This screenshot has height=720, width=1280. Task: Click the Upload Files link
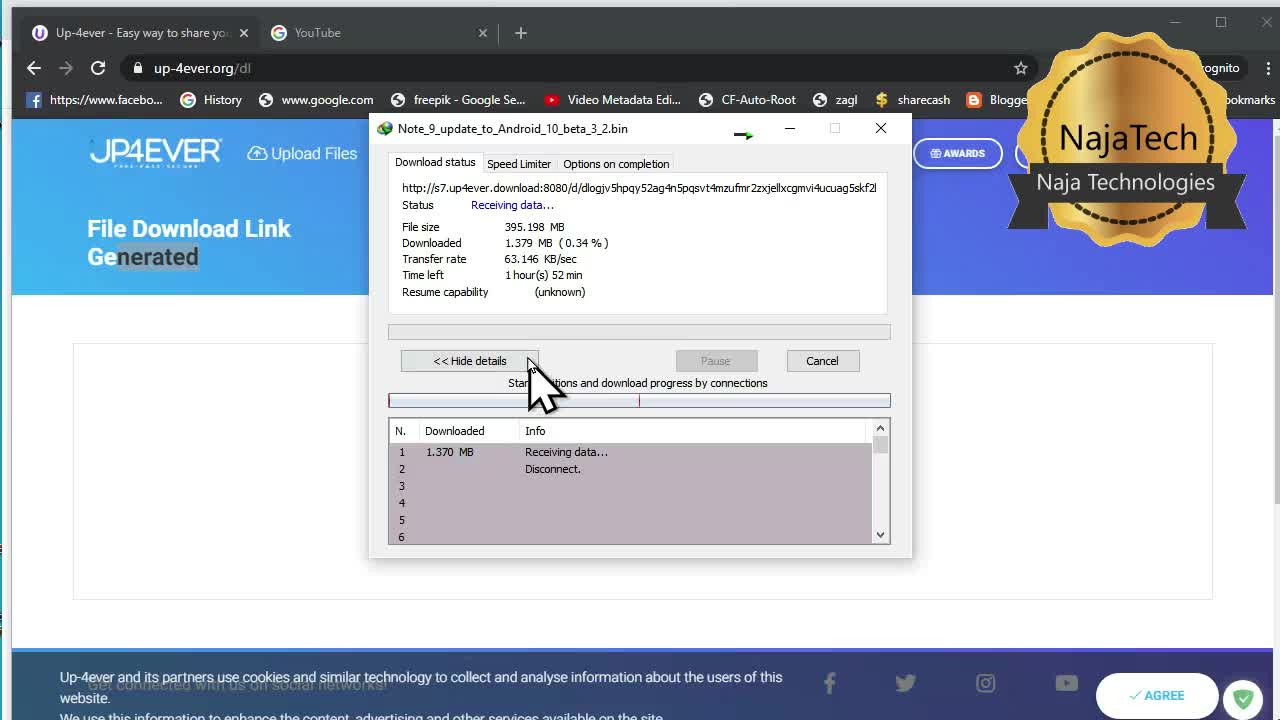[x=302, y=153]
